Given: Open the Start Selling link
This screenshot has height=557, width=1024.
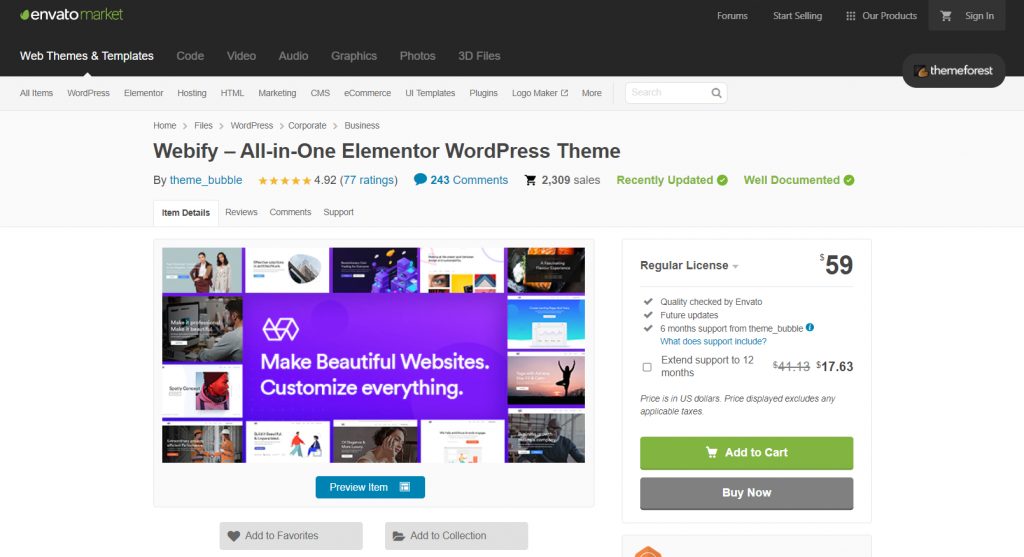Looking at the screenshot, I should tap(797, 16).
